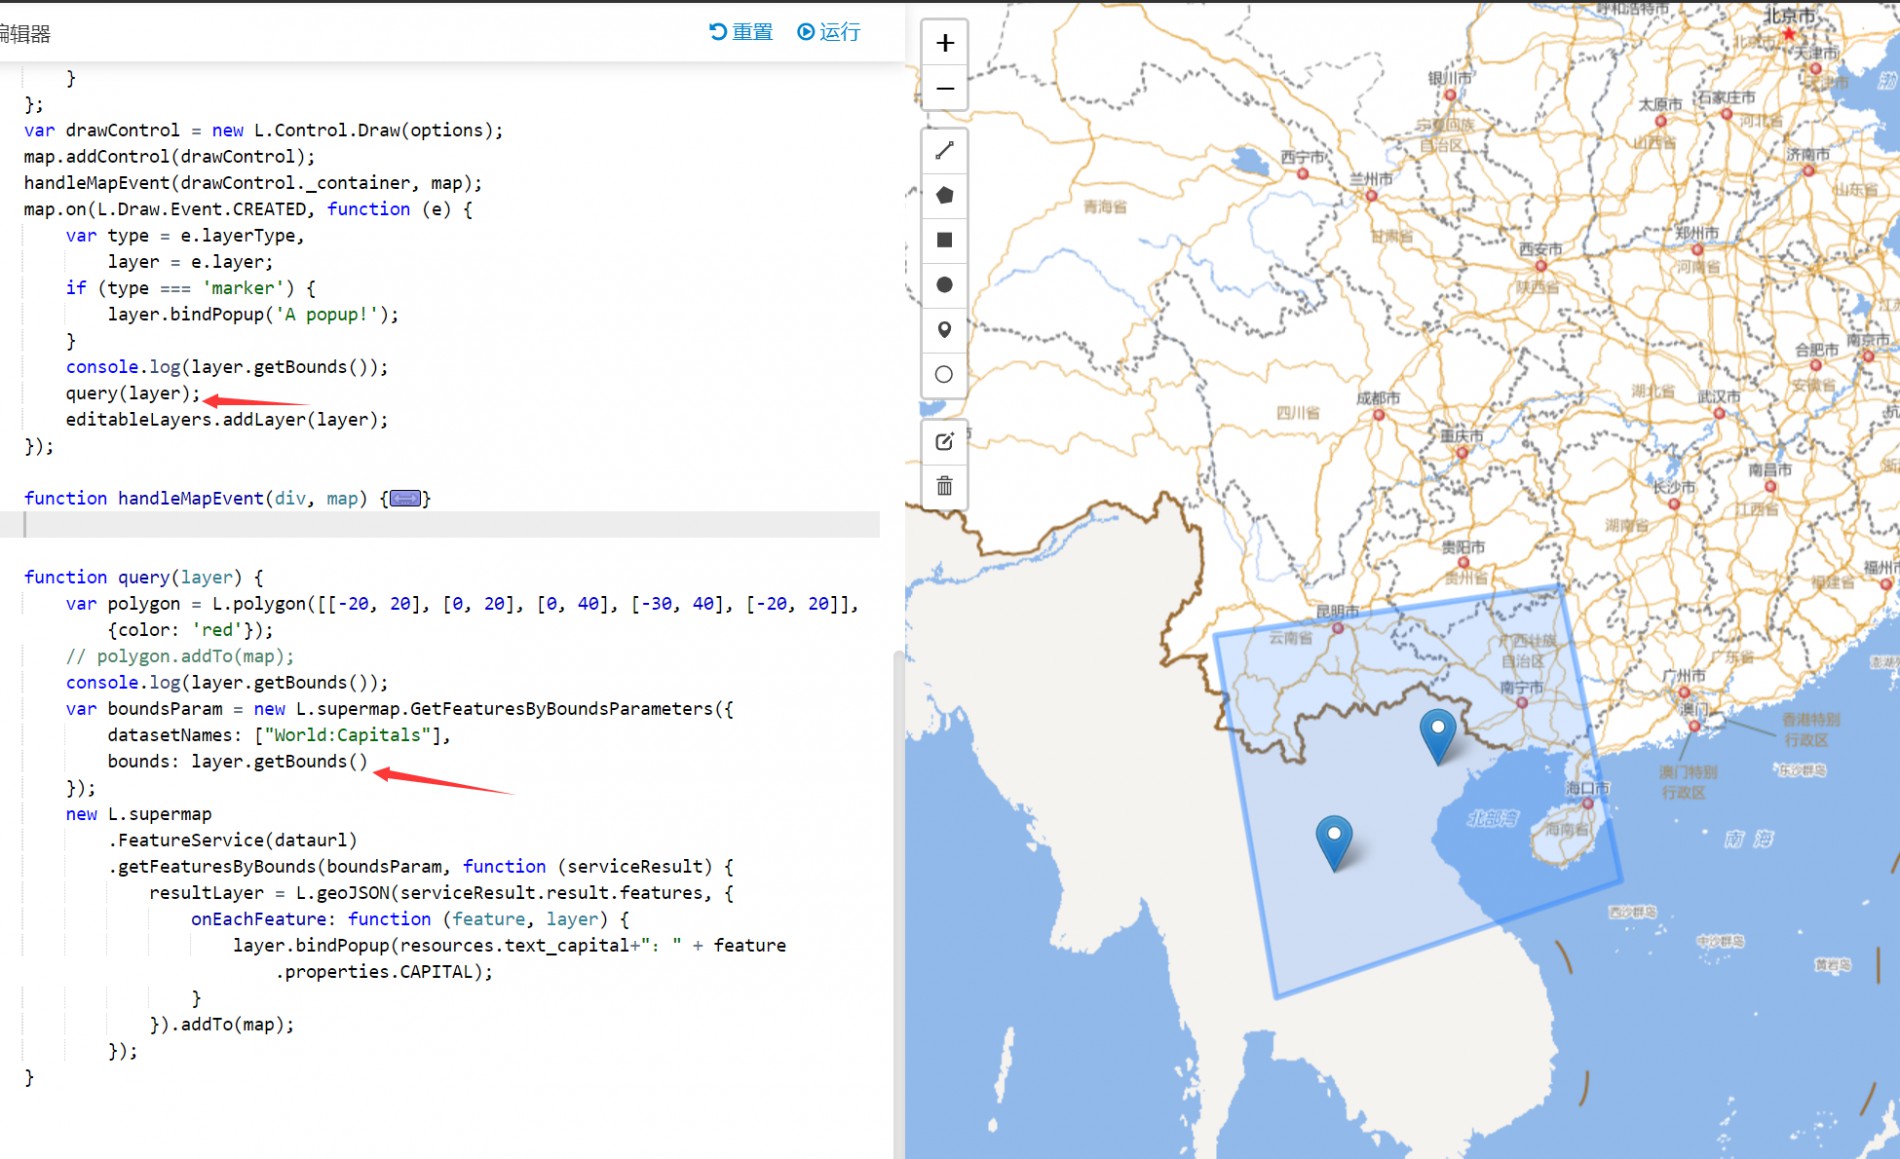Click the delete layers trash icon
This screenshot has width=1900, height=1159.
pos(944,487)
